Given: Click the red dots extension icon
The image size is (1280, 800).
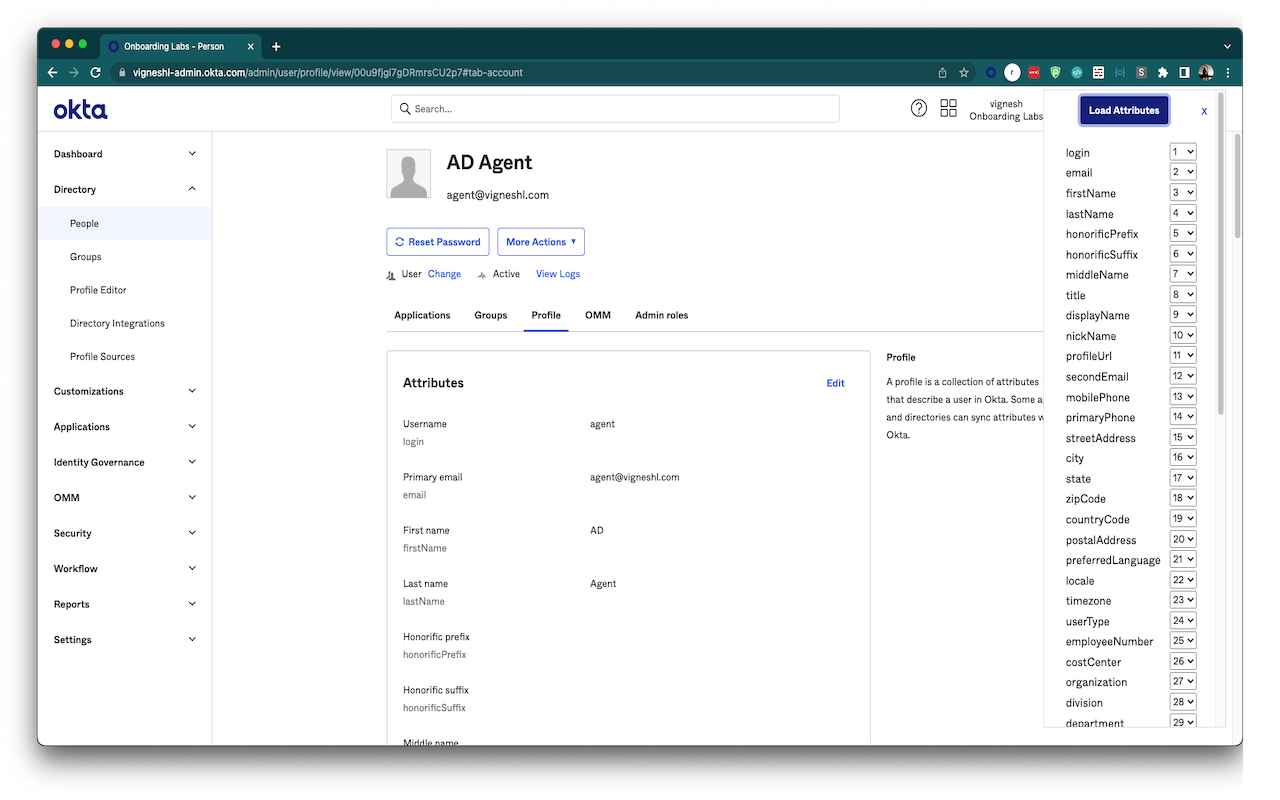Looking at the screenshot, I should [1034, 72].
